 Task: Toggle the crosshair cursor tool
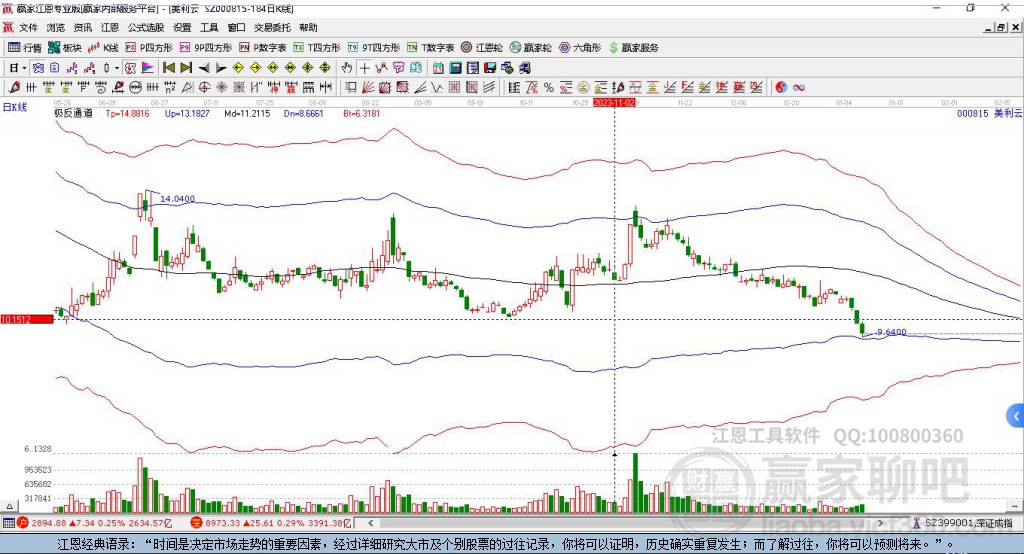pyautogui.click(x=365, y=68)
